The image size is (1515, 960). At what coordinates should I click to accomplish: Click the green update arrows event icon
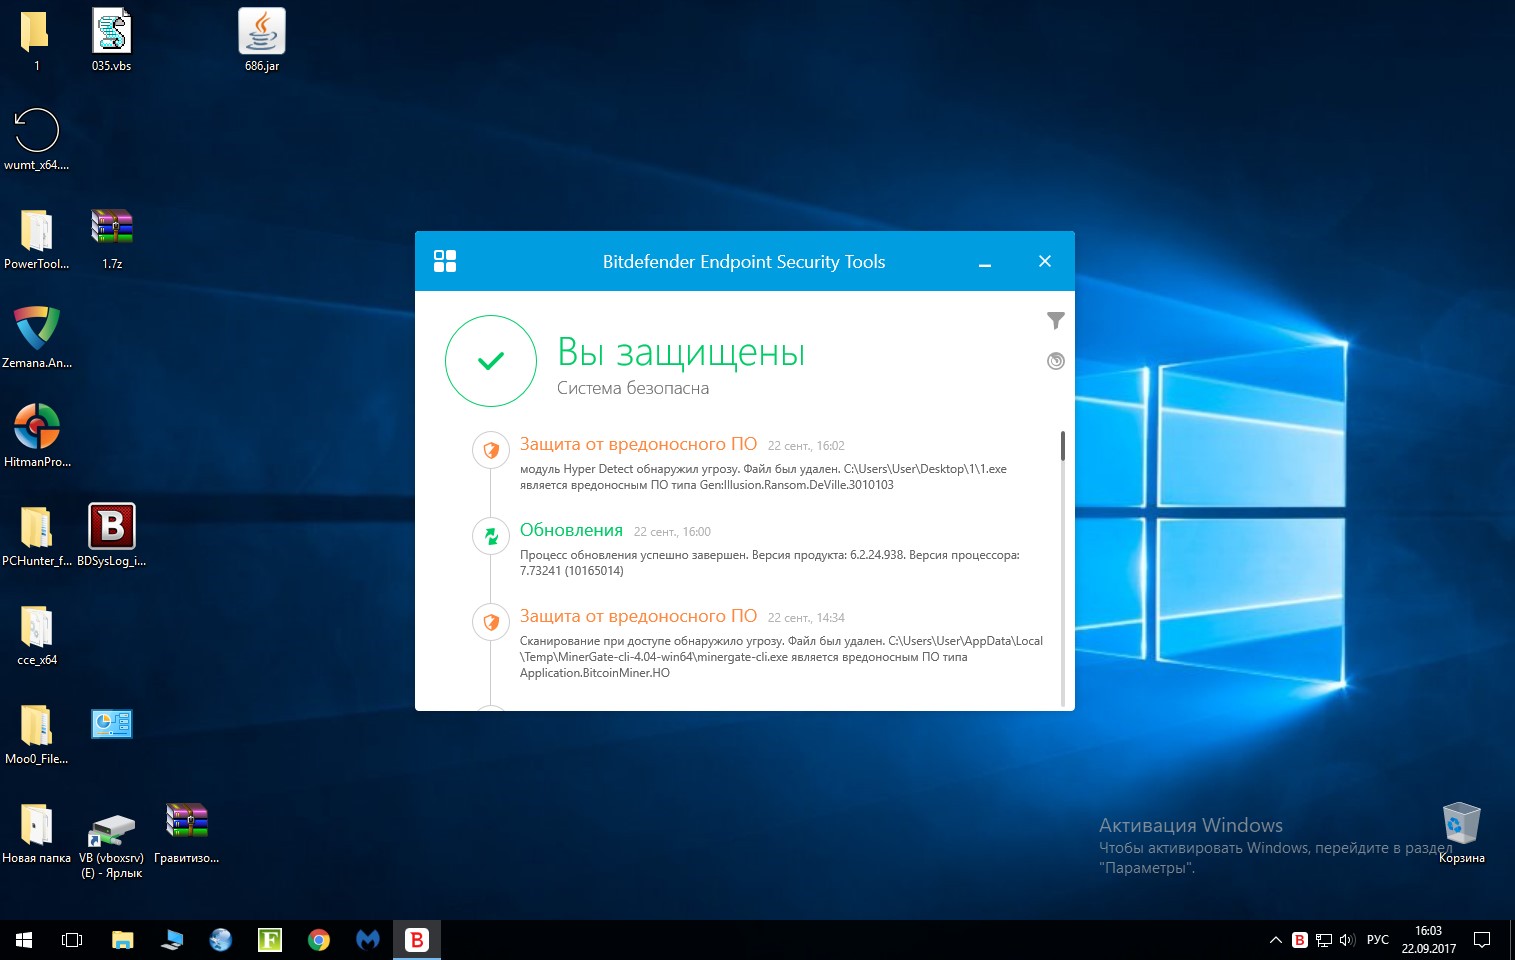[x=491, y=536]
